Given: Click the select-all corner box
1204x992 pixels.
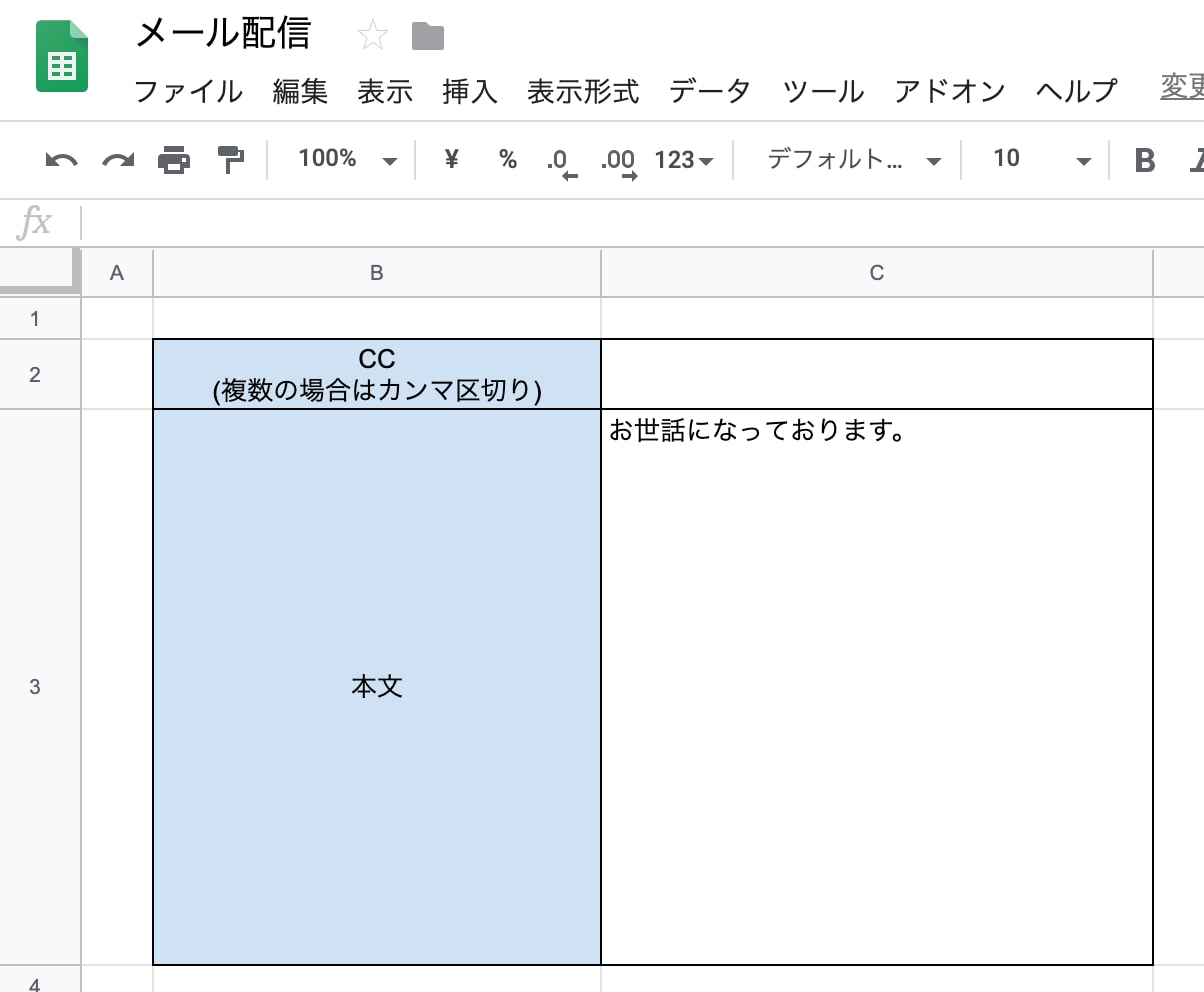Looking at the screenshot, I should tap(40, 271).
